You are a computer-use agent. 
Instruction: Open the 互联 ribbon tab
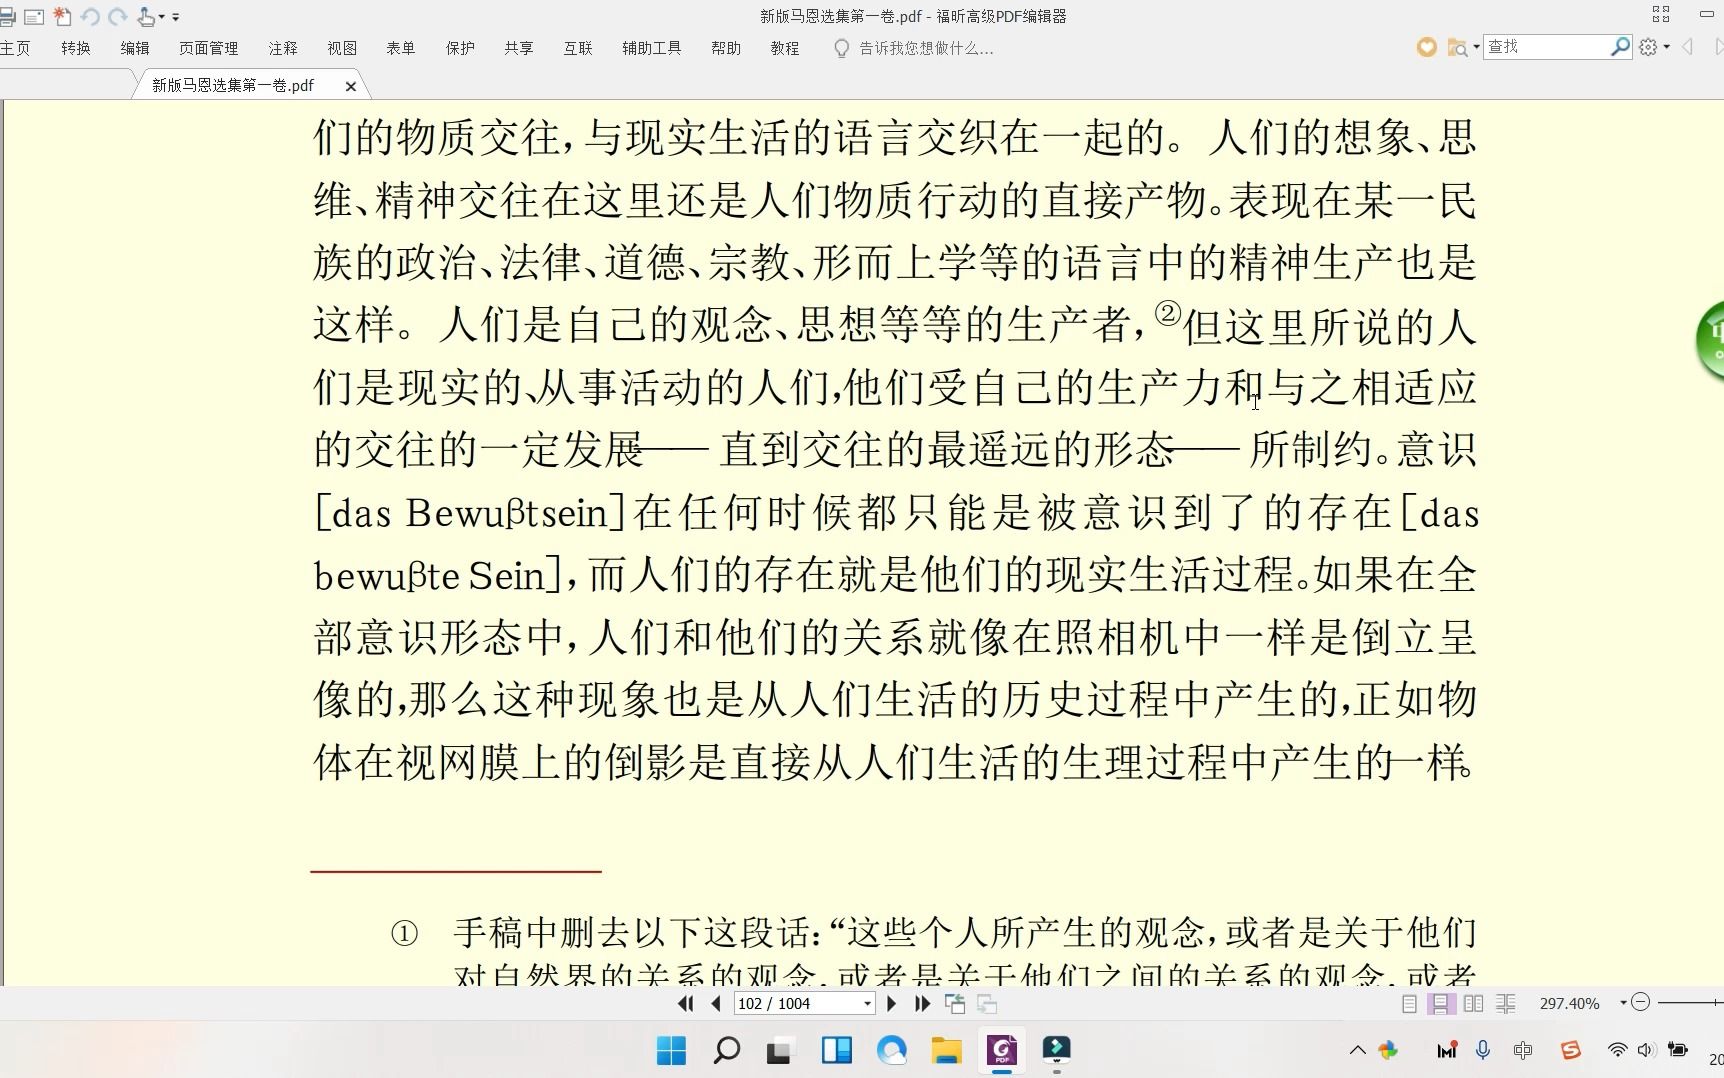point(578,48)
